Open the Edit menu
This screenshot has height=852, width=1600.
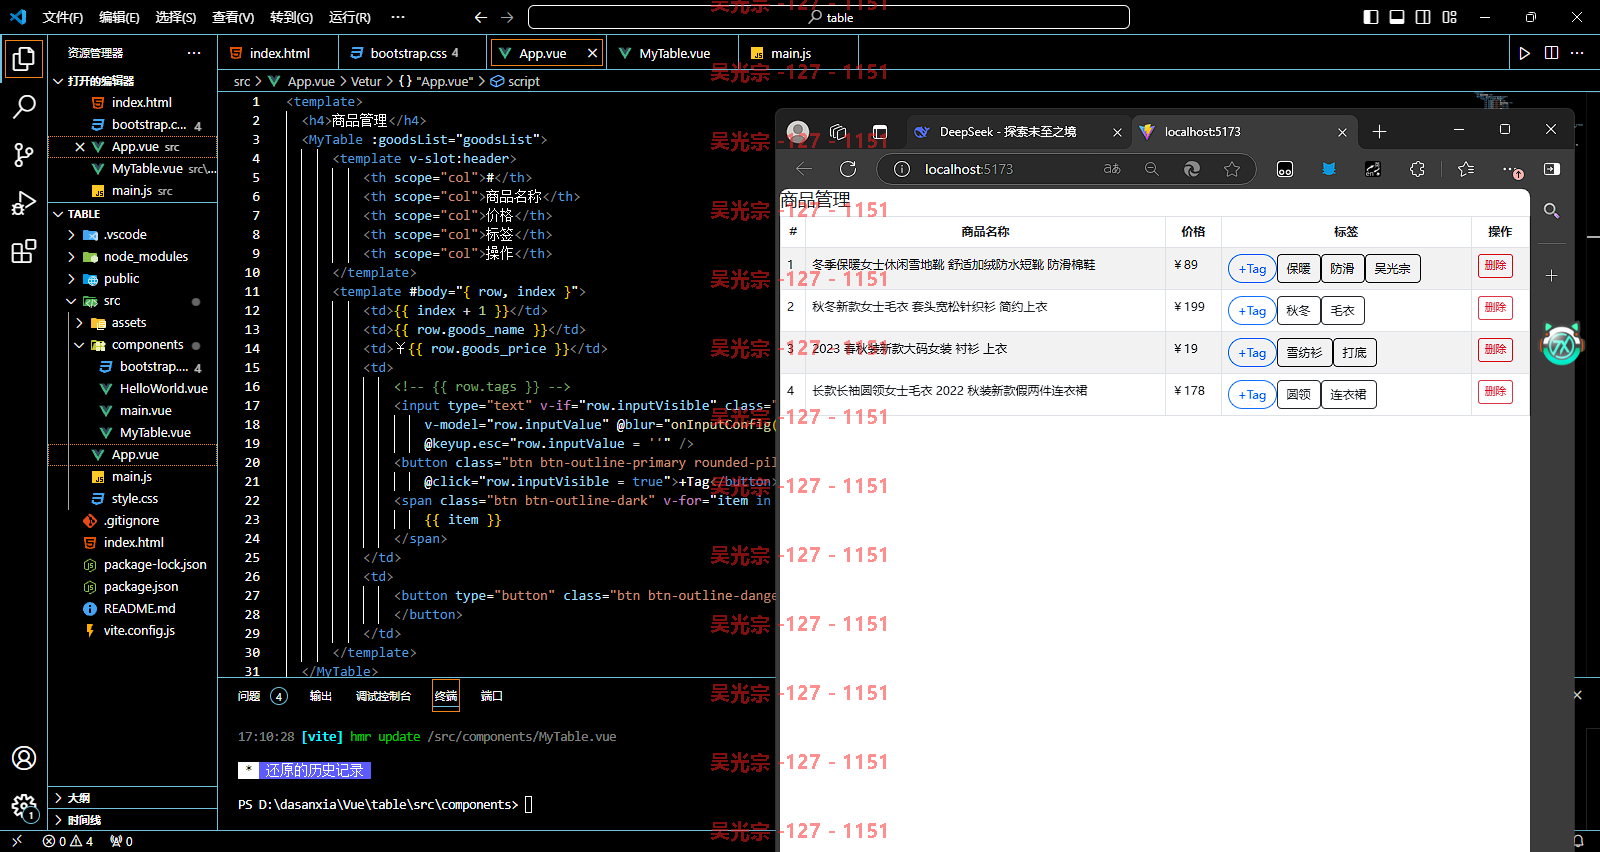(119, 17)
